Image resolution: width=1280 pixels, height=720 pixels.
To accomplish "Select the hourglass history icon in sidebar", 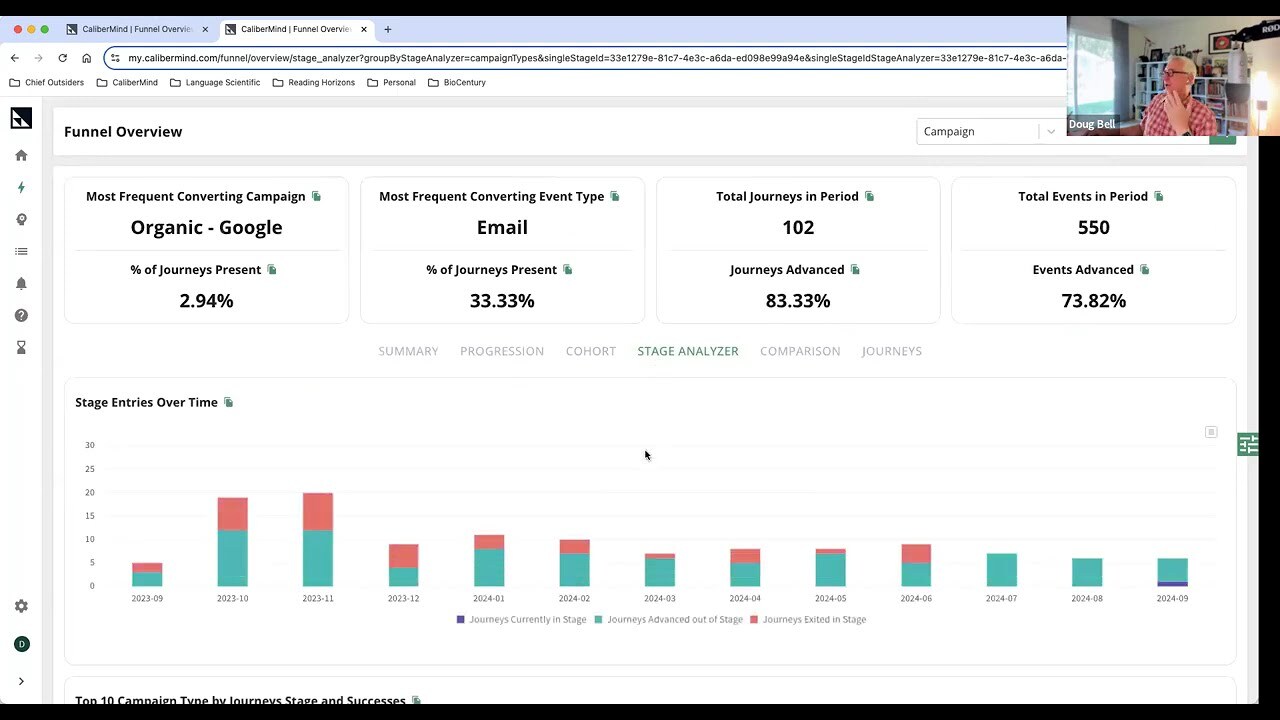I will (21, 347).
